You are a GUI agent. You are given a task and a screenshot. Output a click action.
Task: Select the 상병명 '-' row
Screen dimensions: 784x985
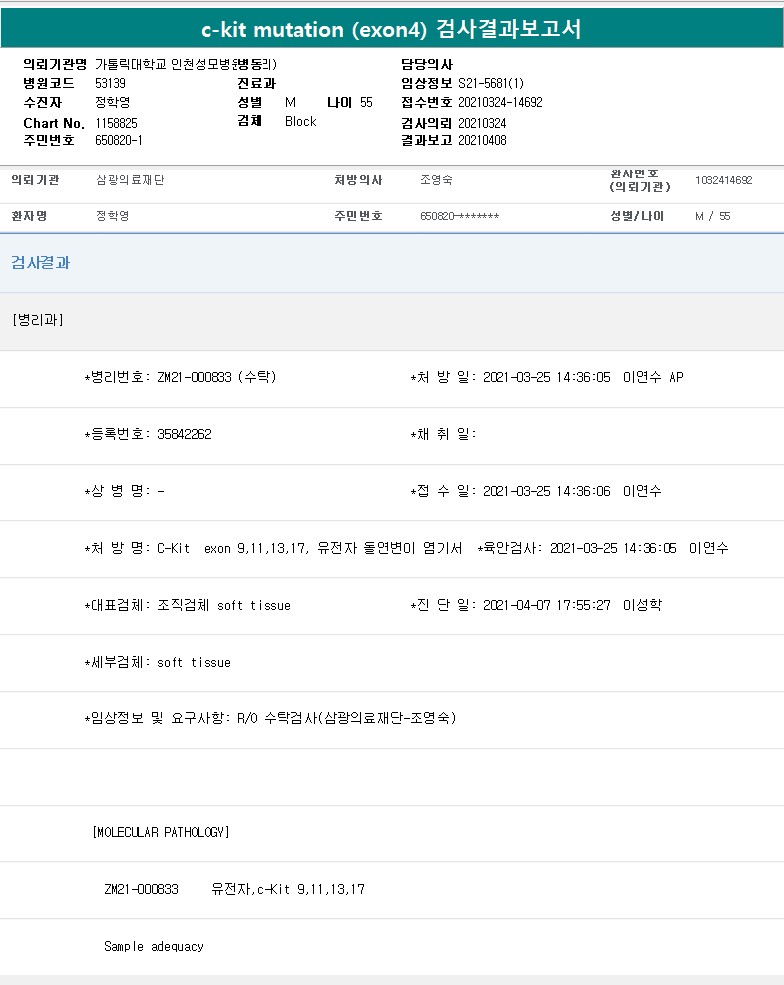point(124,491)
